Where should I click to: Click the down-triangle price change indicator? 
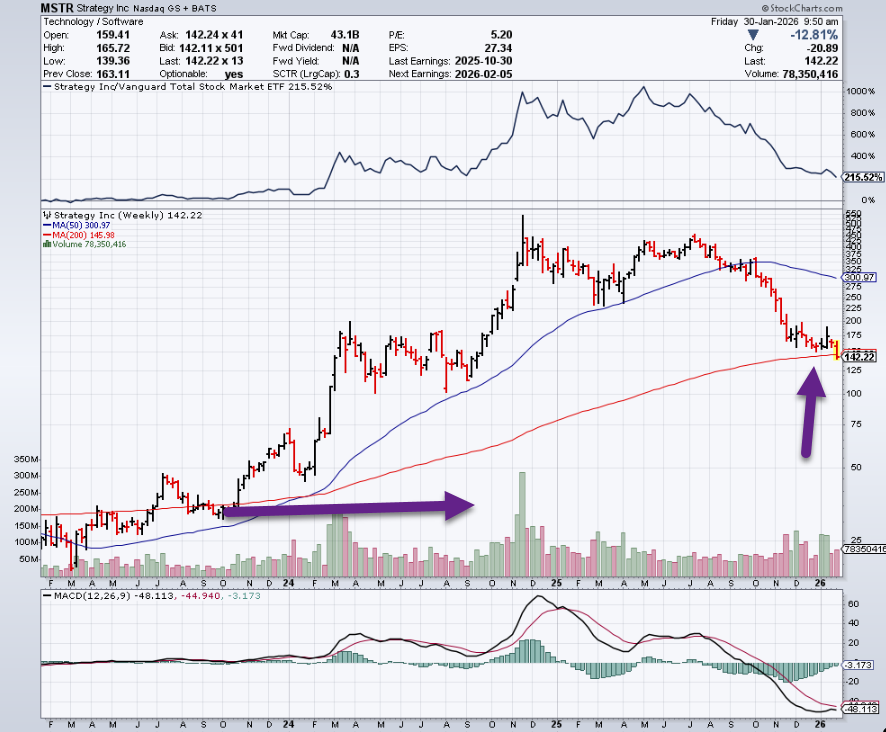[x=766, y=35]
